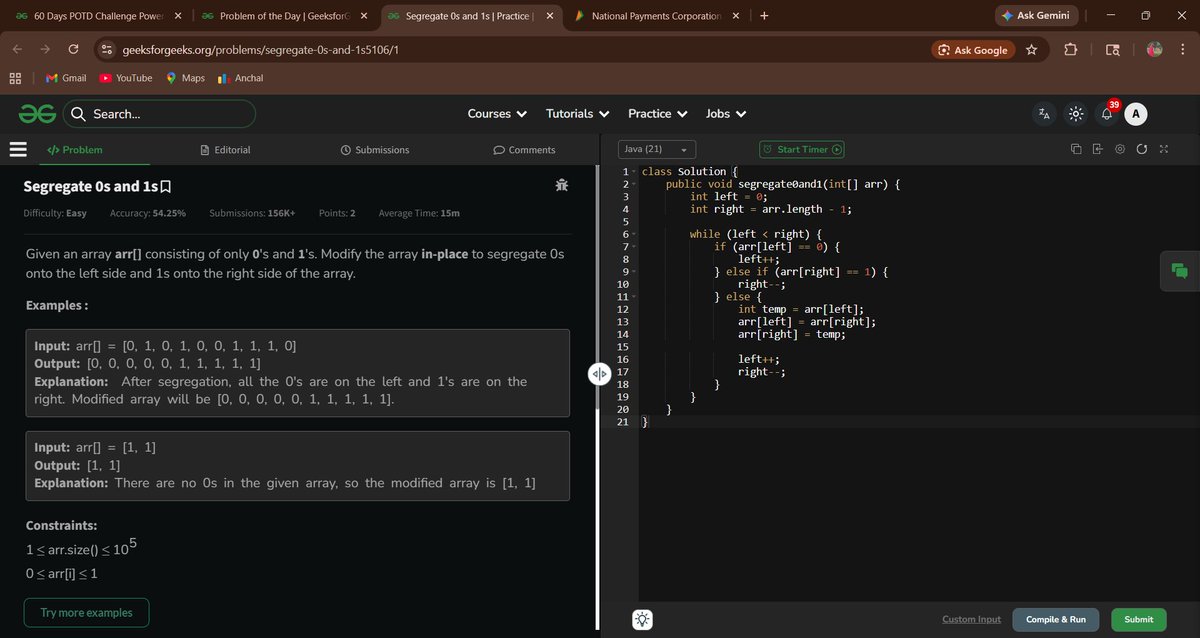Click the copy code icon in editor toolbar
Screen dimensions: 1200x638
click(x=1076, y=150)
